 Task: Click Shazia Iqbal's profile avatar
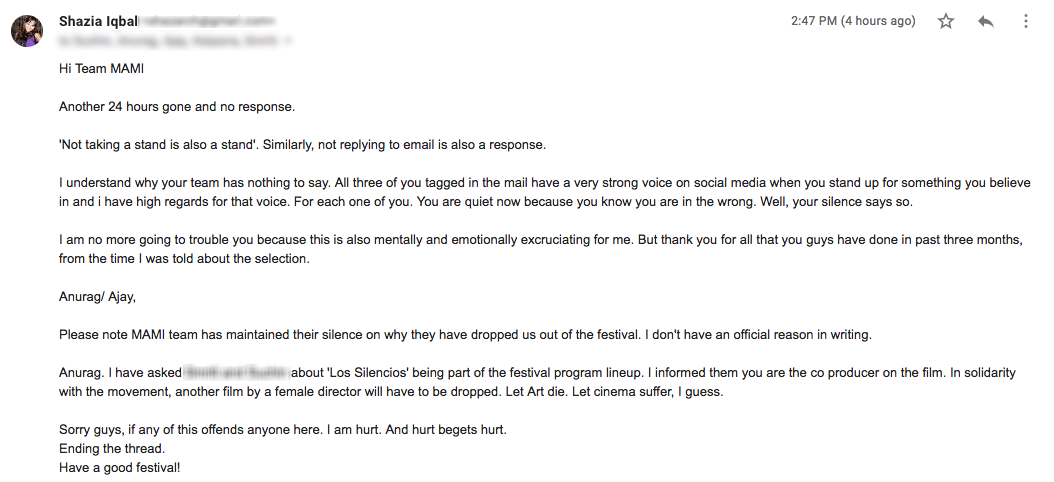[27, 31]
